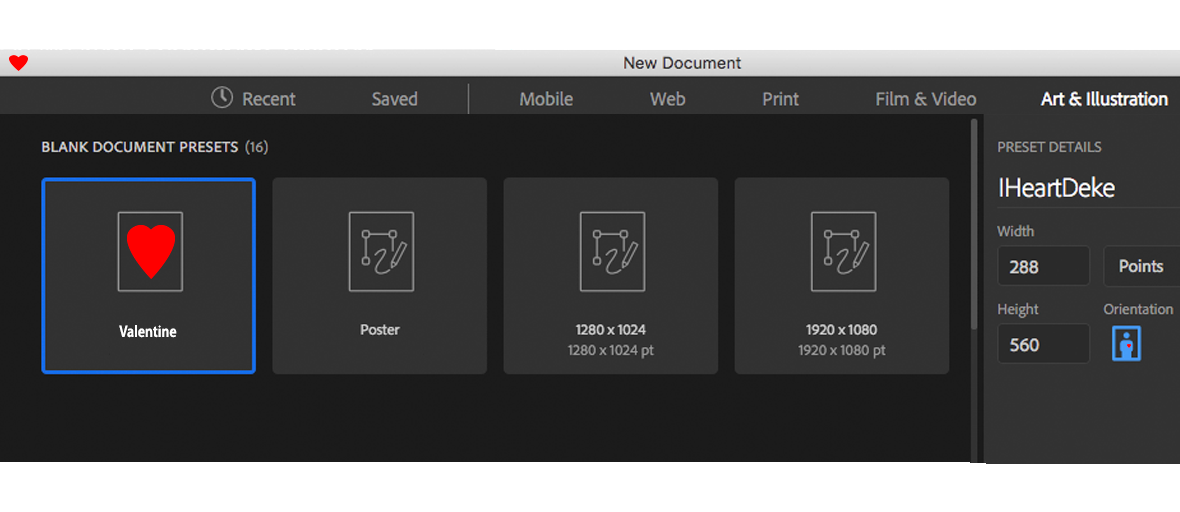Go to the Film & Video tab
The width and height of the screenshot is (1180, 512).
tap(925, 99)
